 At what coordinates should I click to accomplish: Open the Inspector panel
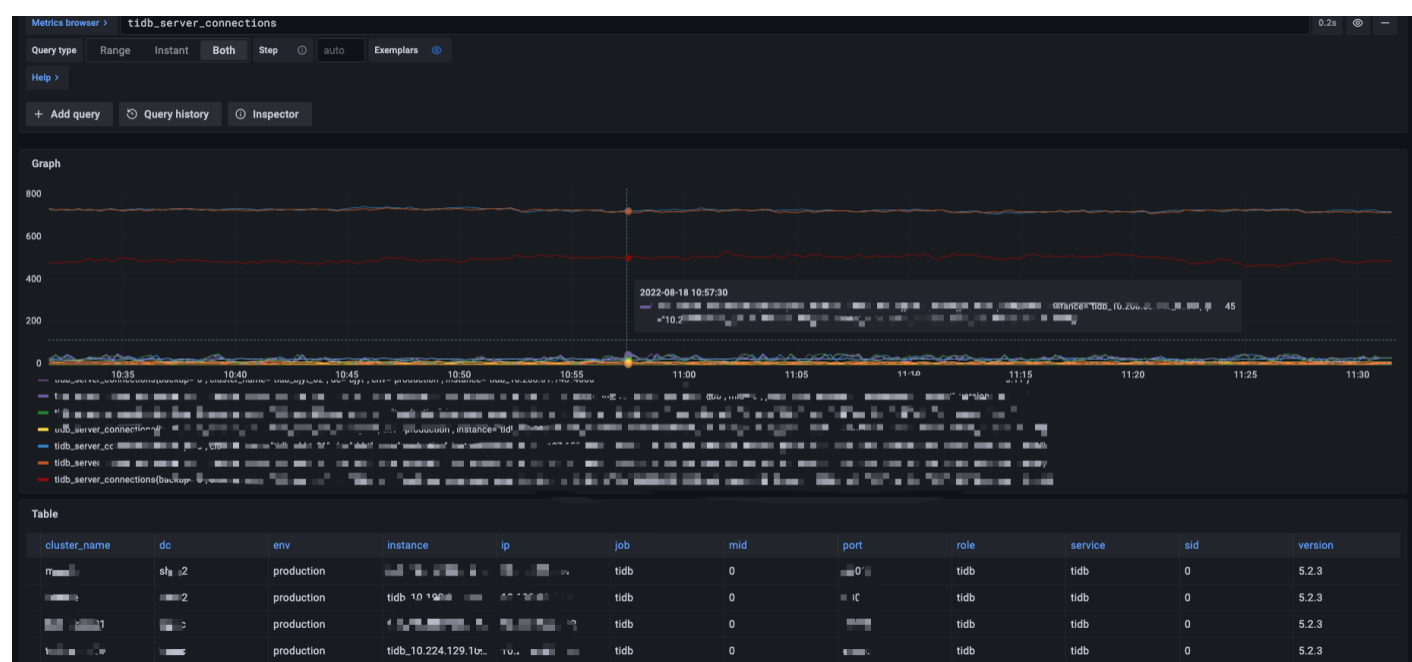(267, 114)
